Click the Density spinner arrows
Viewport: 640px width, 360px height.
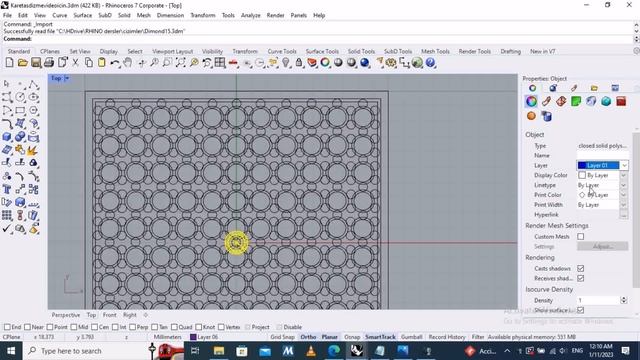tap(623, 300)
